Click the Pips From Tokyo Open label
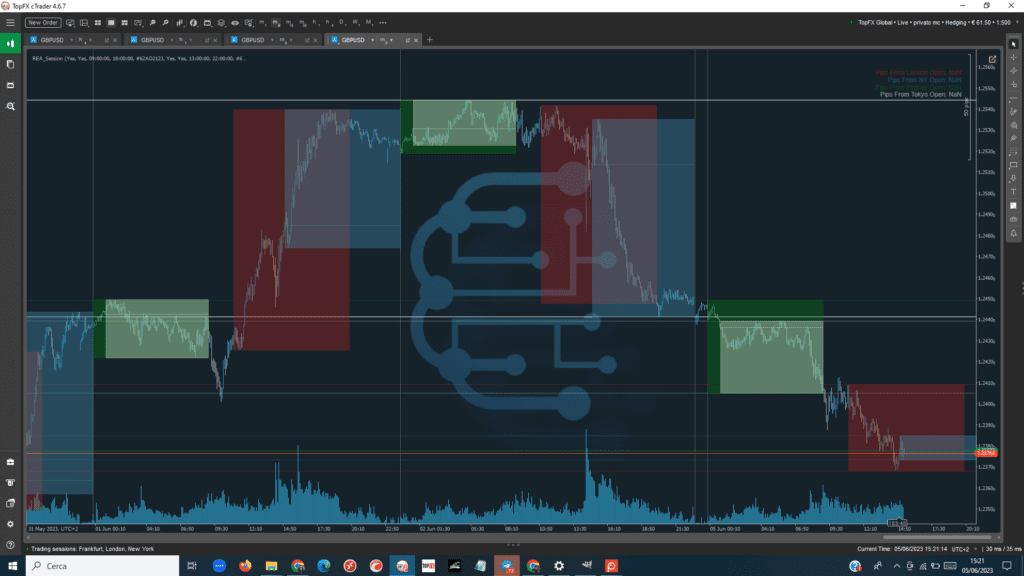 tap(921, 95)
